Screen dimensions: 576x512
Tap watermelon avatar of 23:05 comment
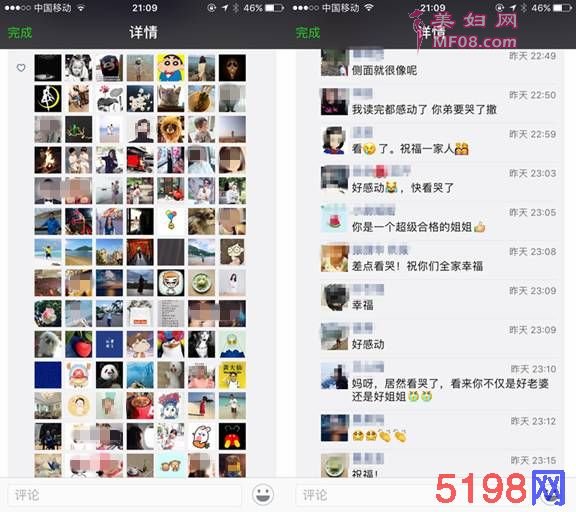(334, 219)
